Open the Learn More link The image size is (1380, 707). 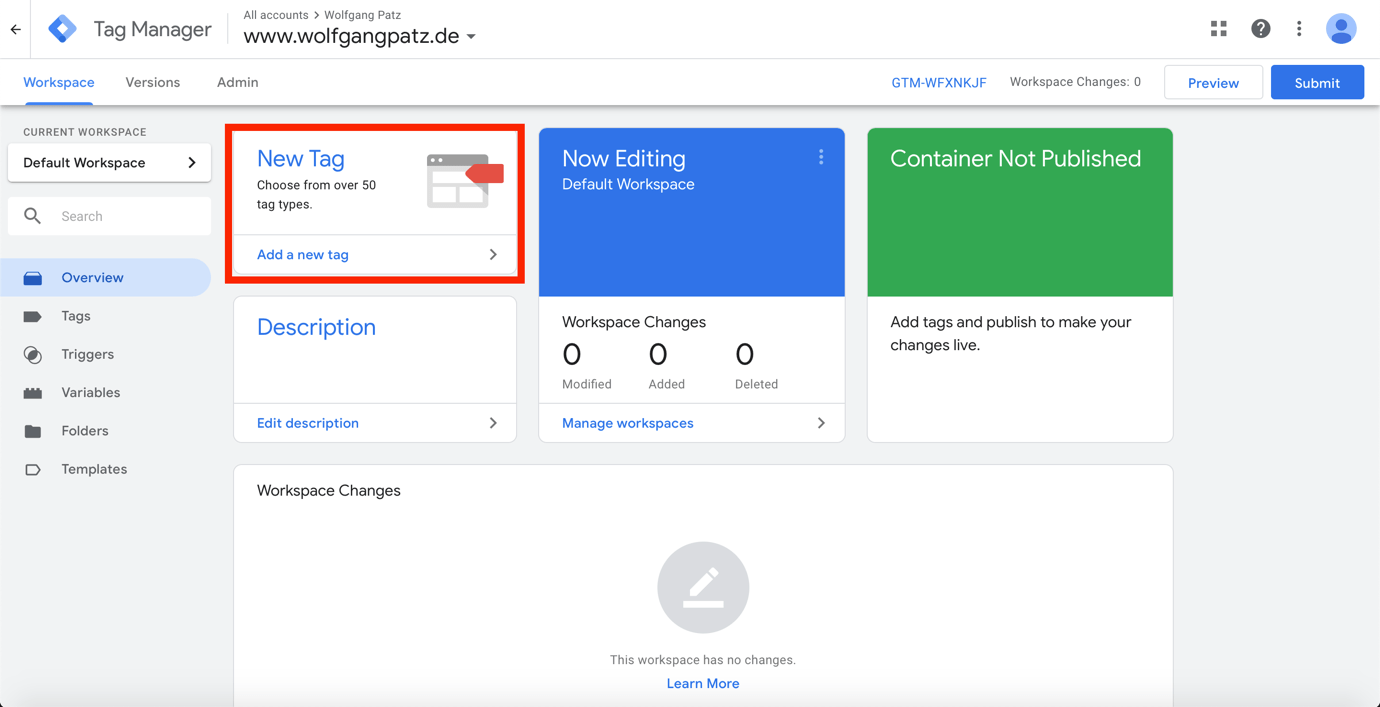pyautogui.click(x=703, y=684)
